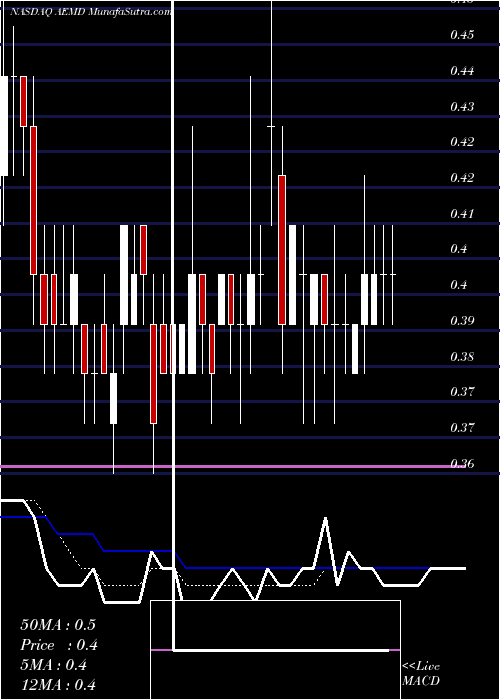500x700 pixels.
Task: Click the 0.38 price axis label
Action: pyautogui.click(x=462, y=356)
